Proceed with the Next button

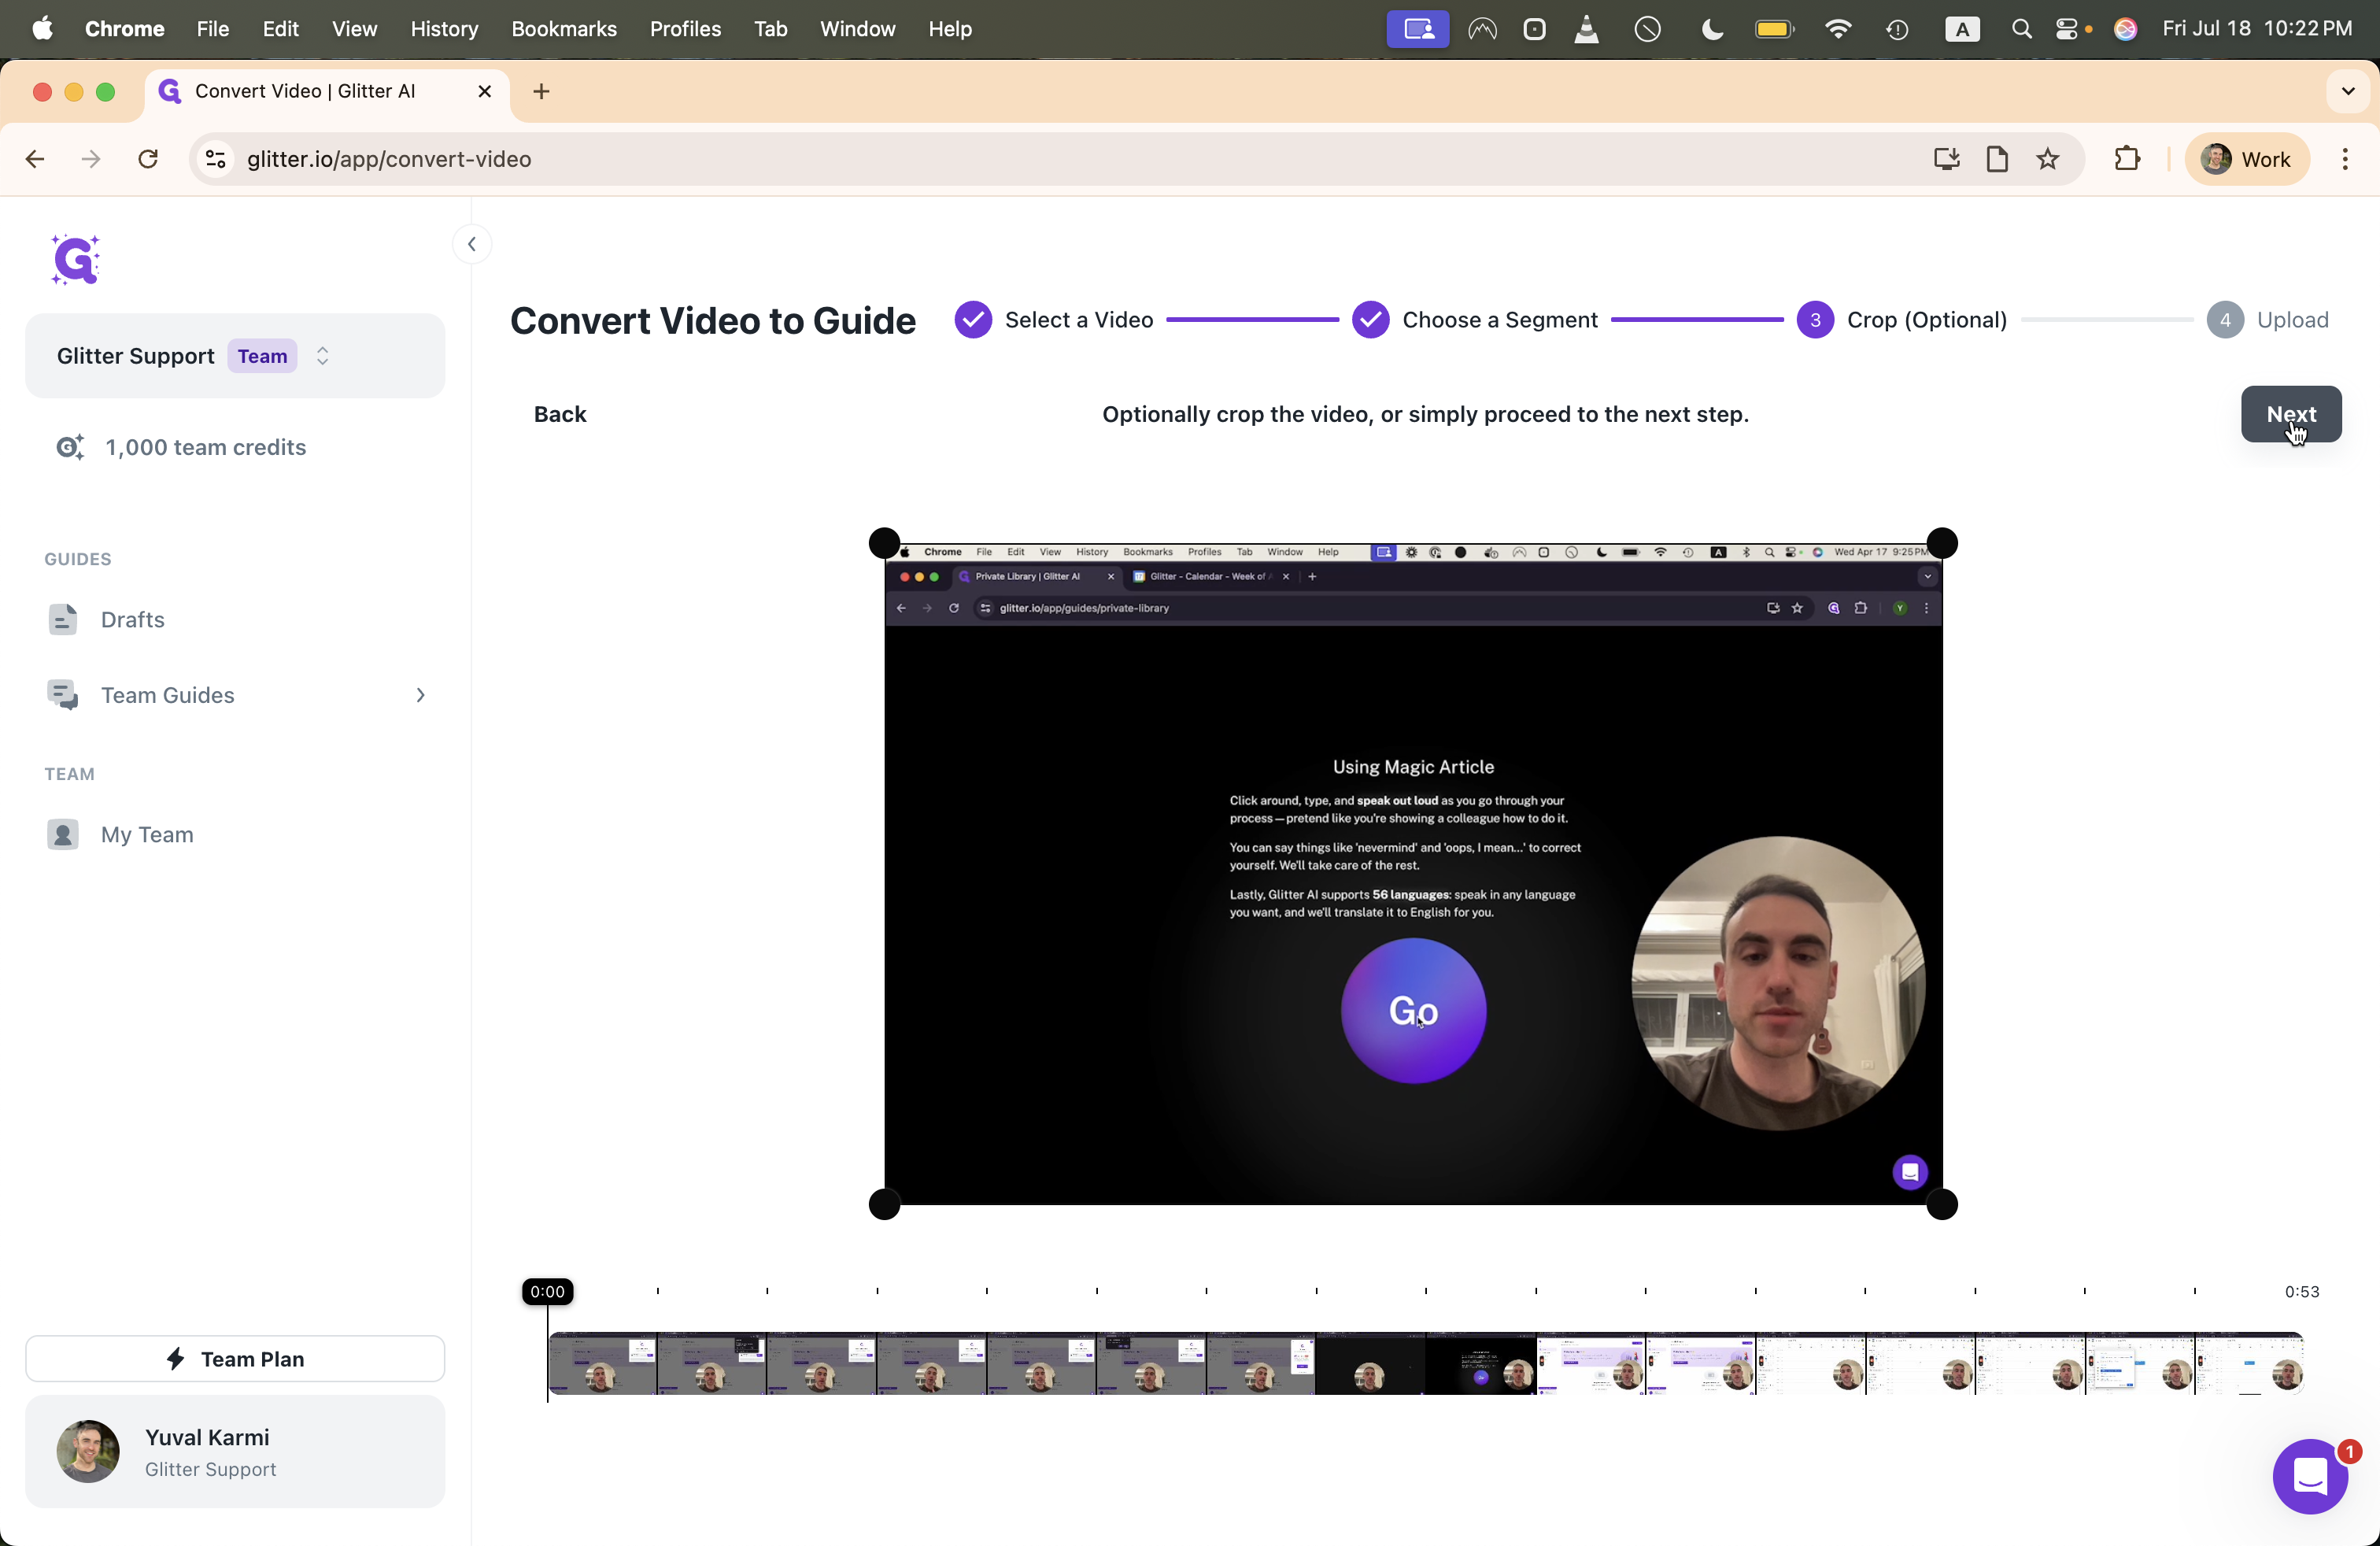point(2291,414)
